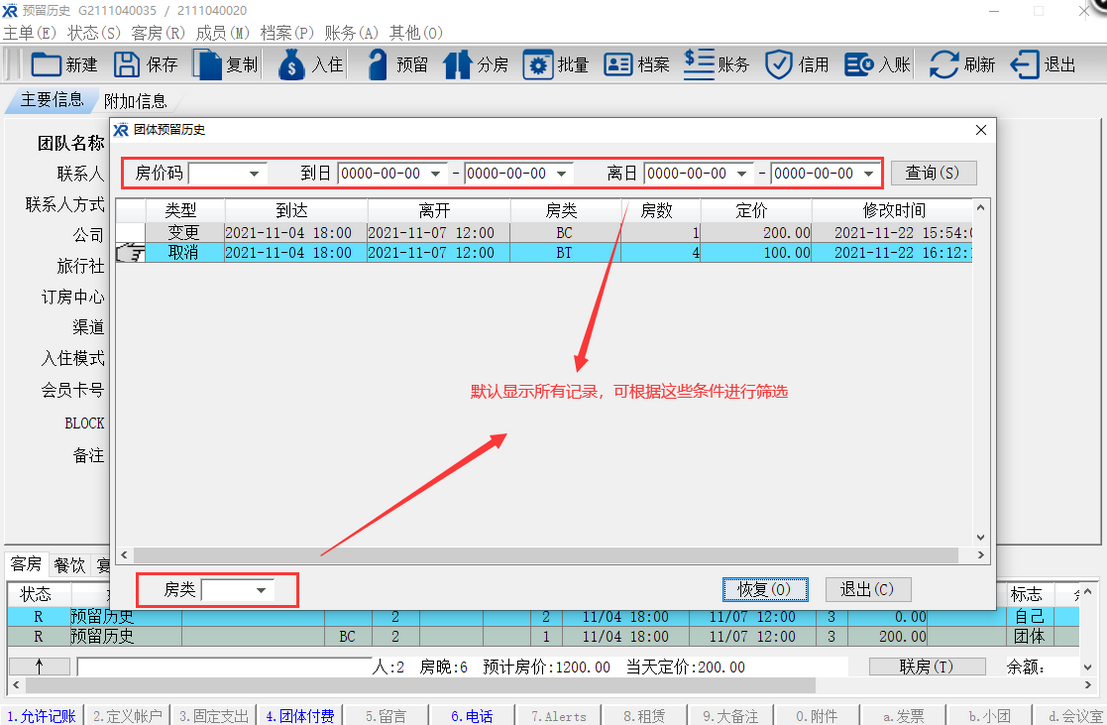Click the 入住 (Check-in) money bag icon
Image resolution: width=1107 pixels, height=725 pixels.
pos(292,65)
